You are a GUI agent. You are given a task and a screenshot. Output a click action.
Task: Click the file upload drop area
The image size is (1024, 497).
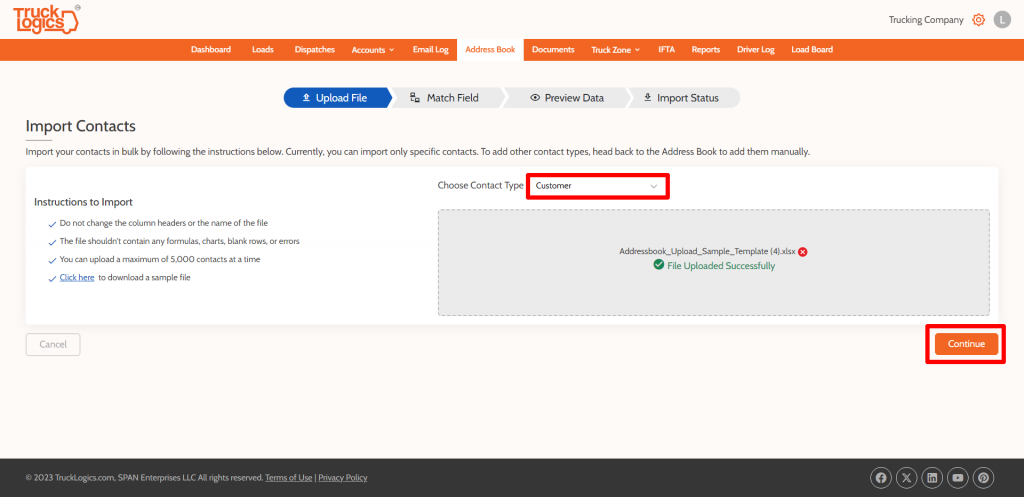click(713, 263)
